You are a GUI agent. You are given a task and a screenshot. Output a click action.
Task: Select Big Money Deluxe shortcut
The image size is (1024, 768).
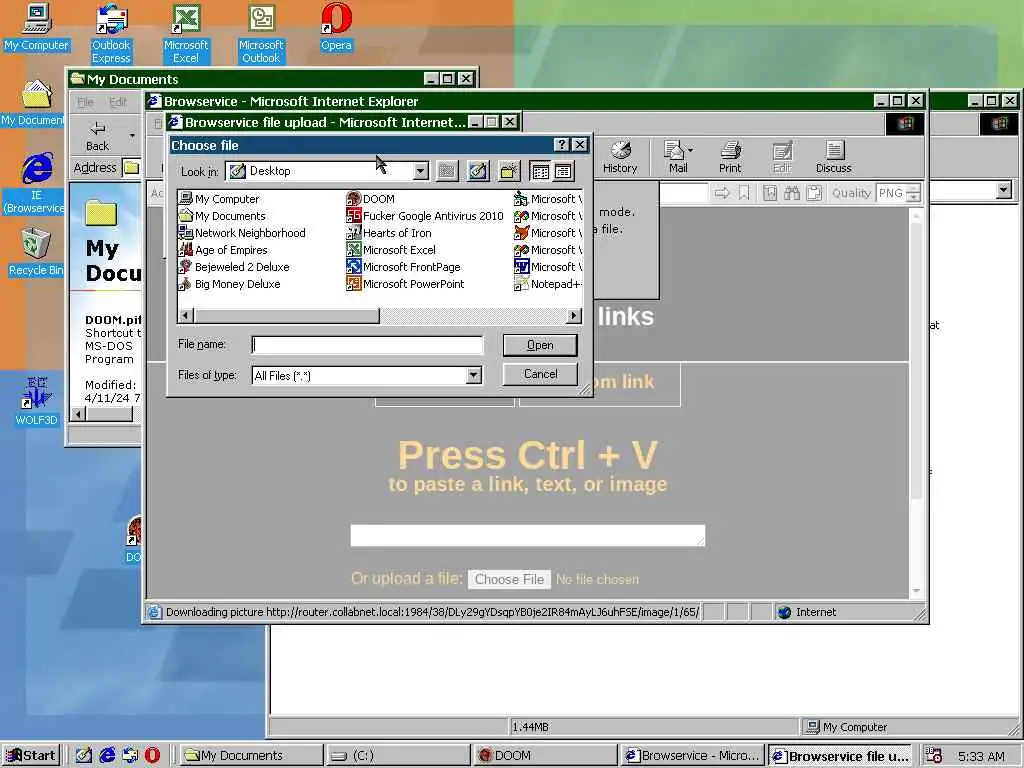(230, 283)
